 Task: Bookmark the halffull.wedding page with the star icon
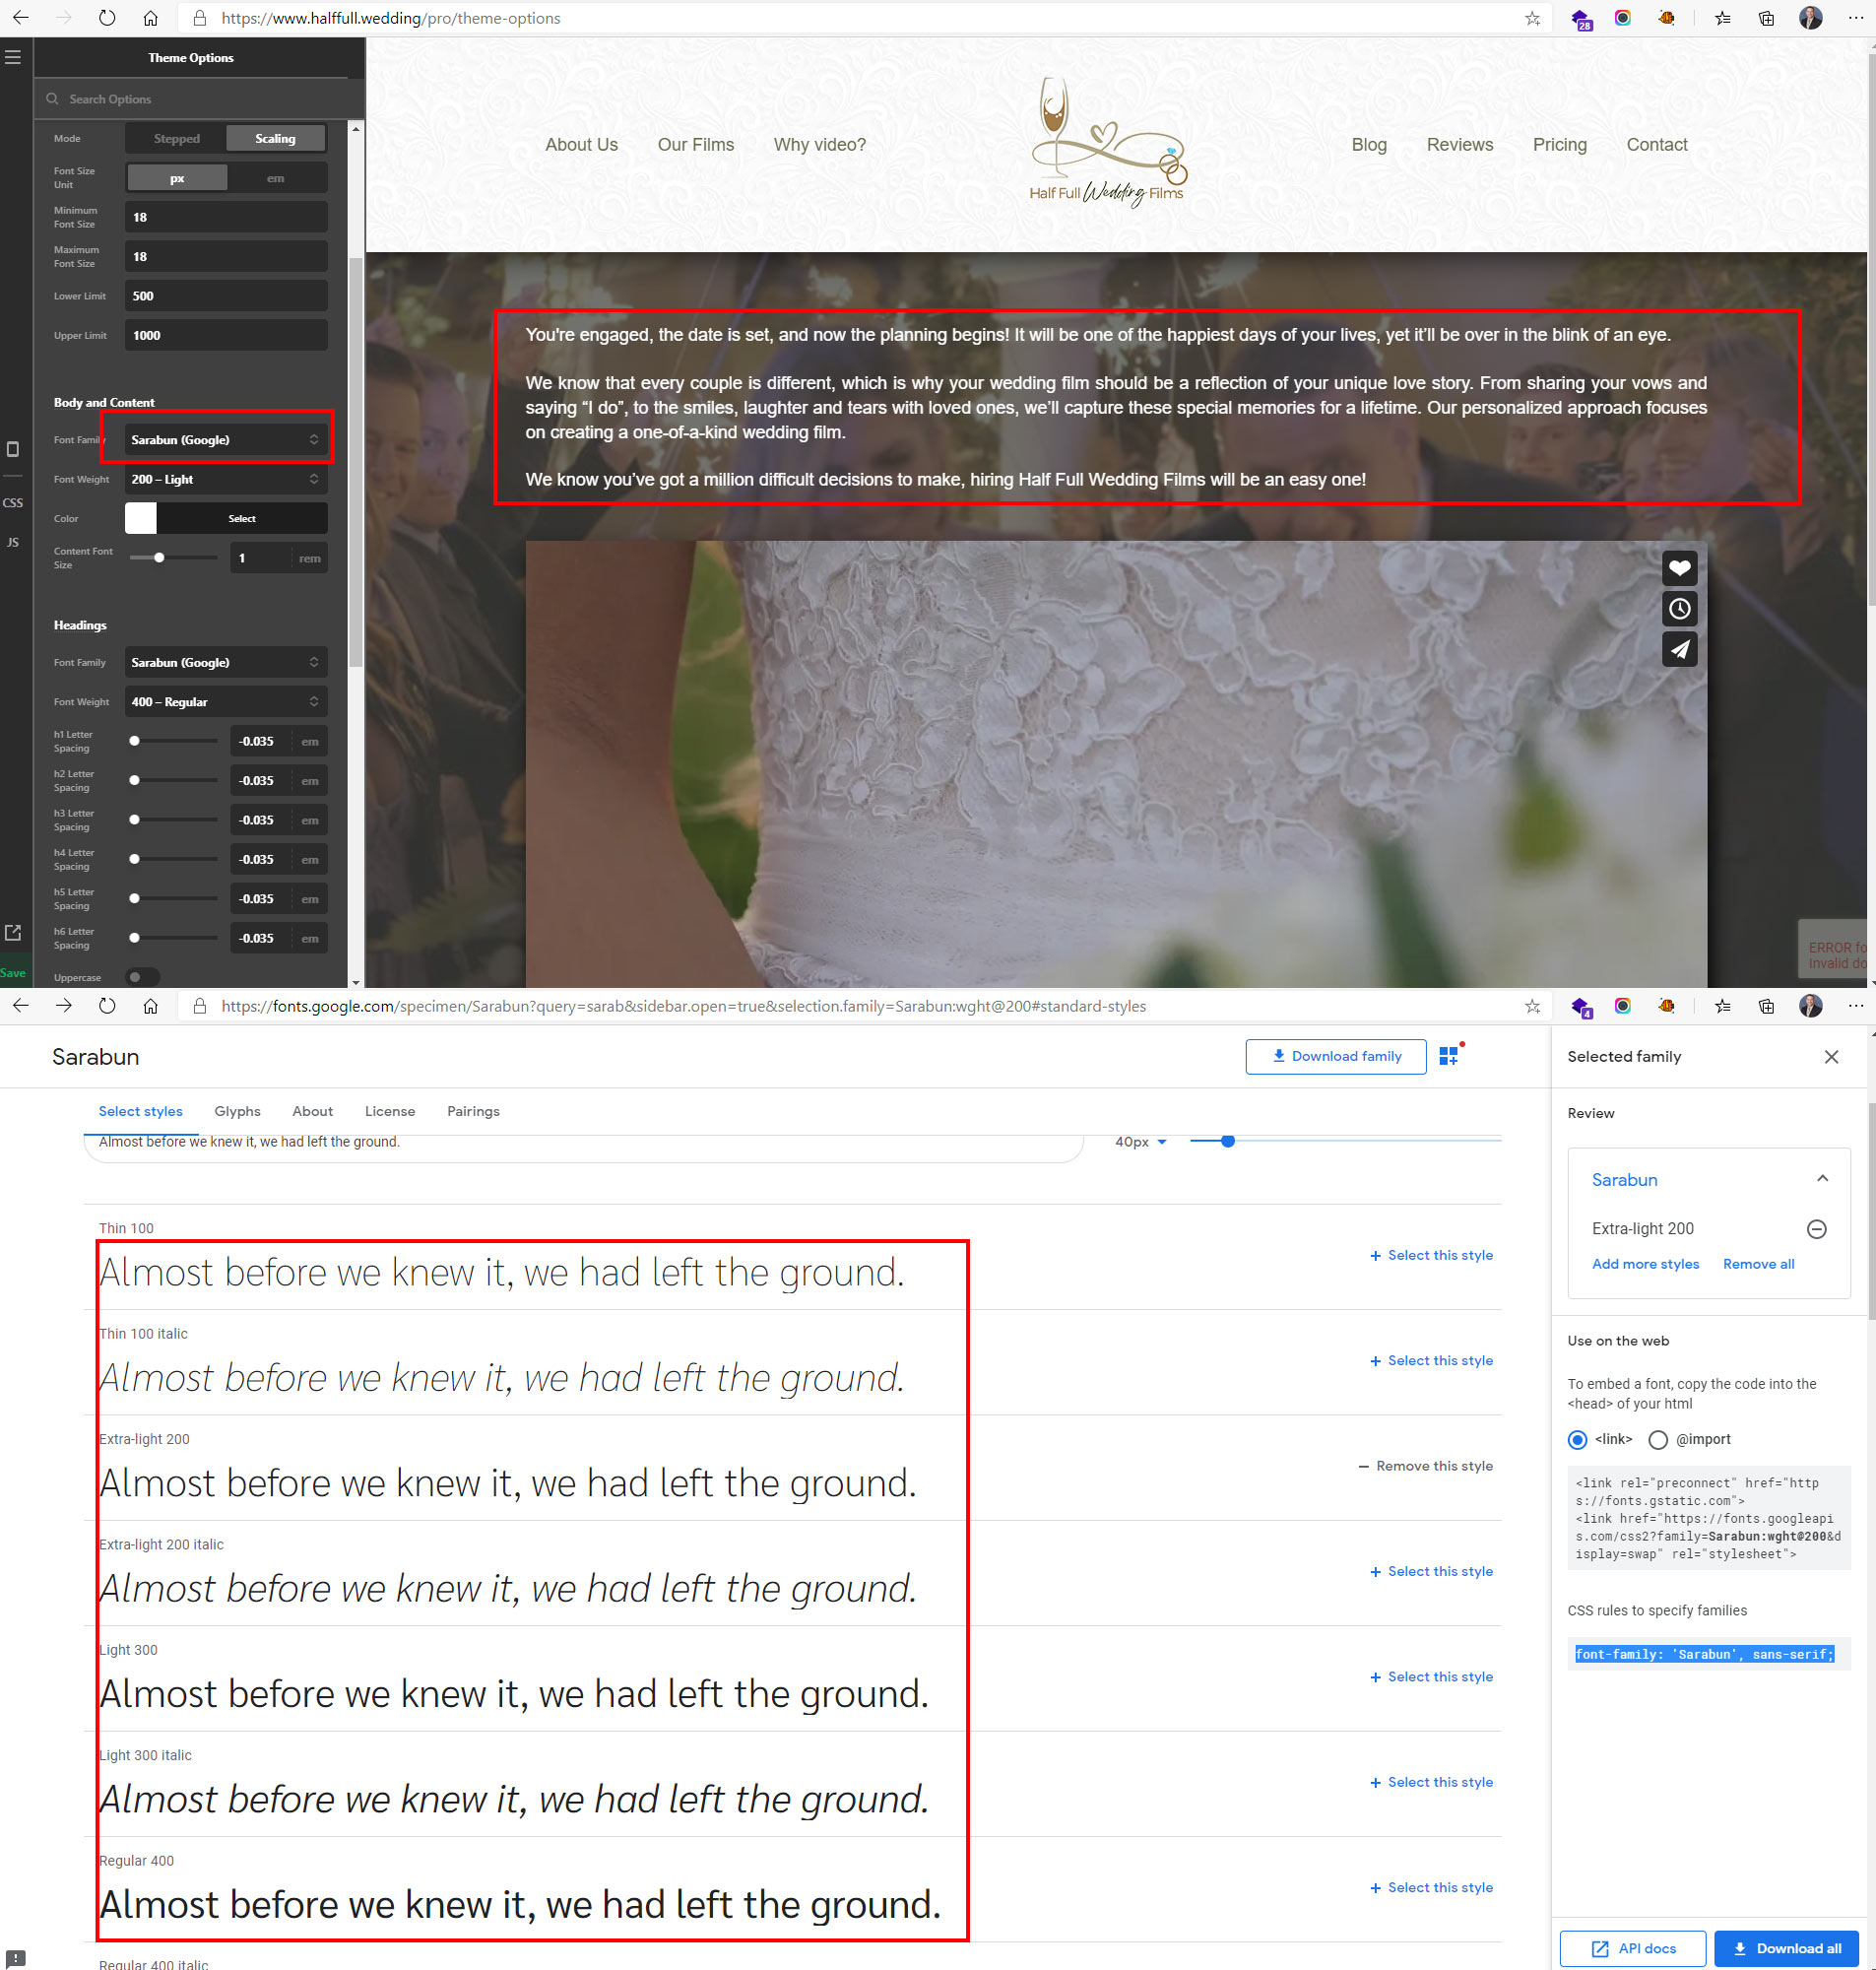point(1532,18)
